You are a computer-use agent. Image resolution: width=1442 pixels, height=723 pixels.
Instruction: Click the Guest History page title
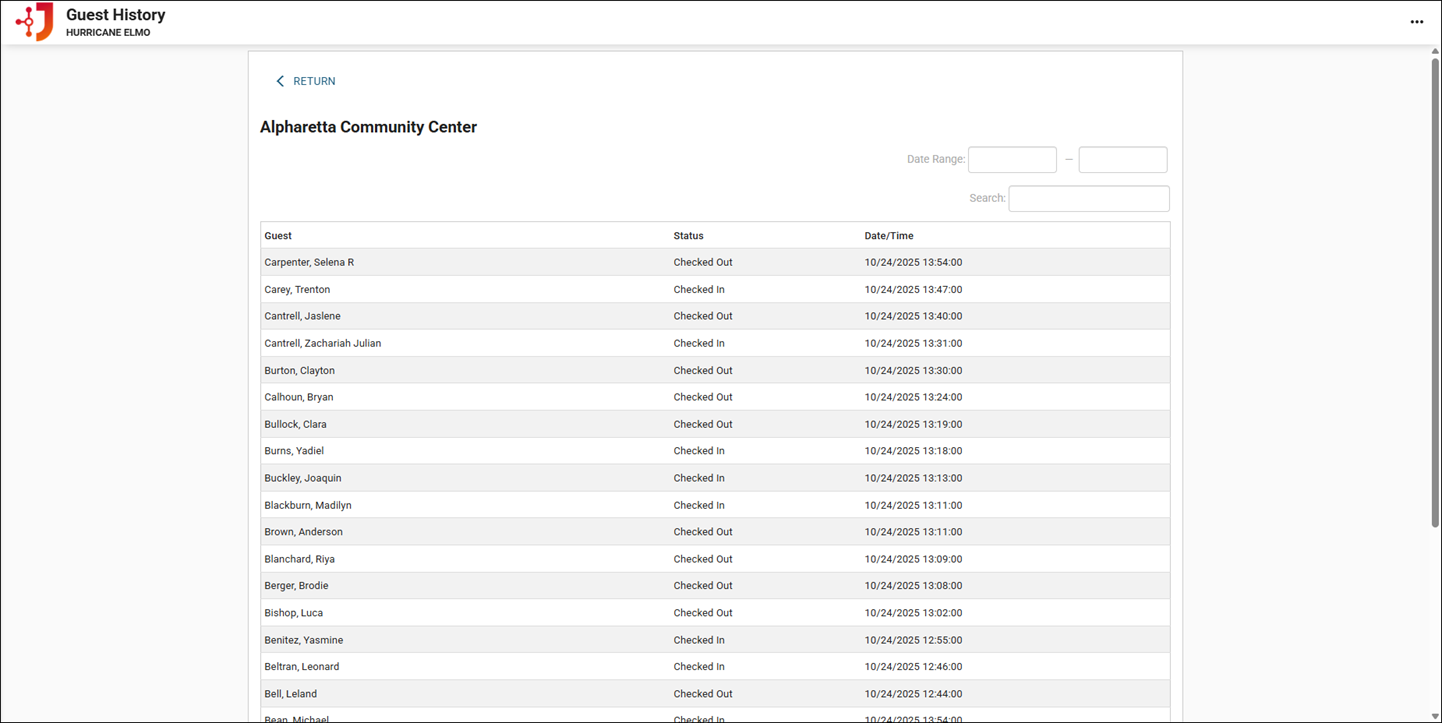pyautogui.click(x=116, y=15)
